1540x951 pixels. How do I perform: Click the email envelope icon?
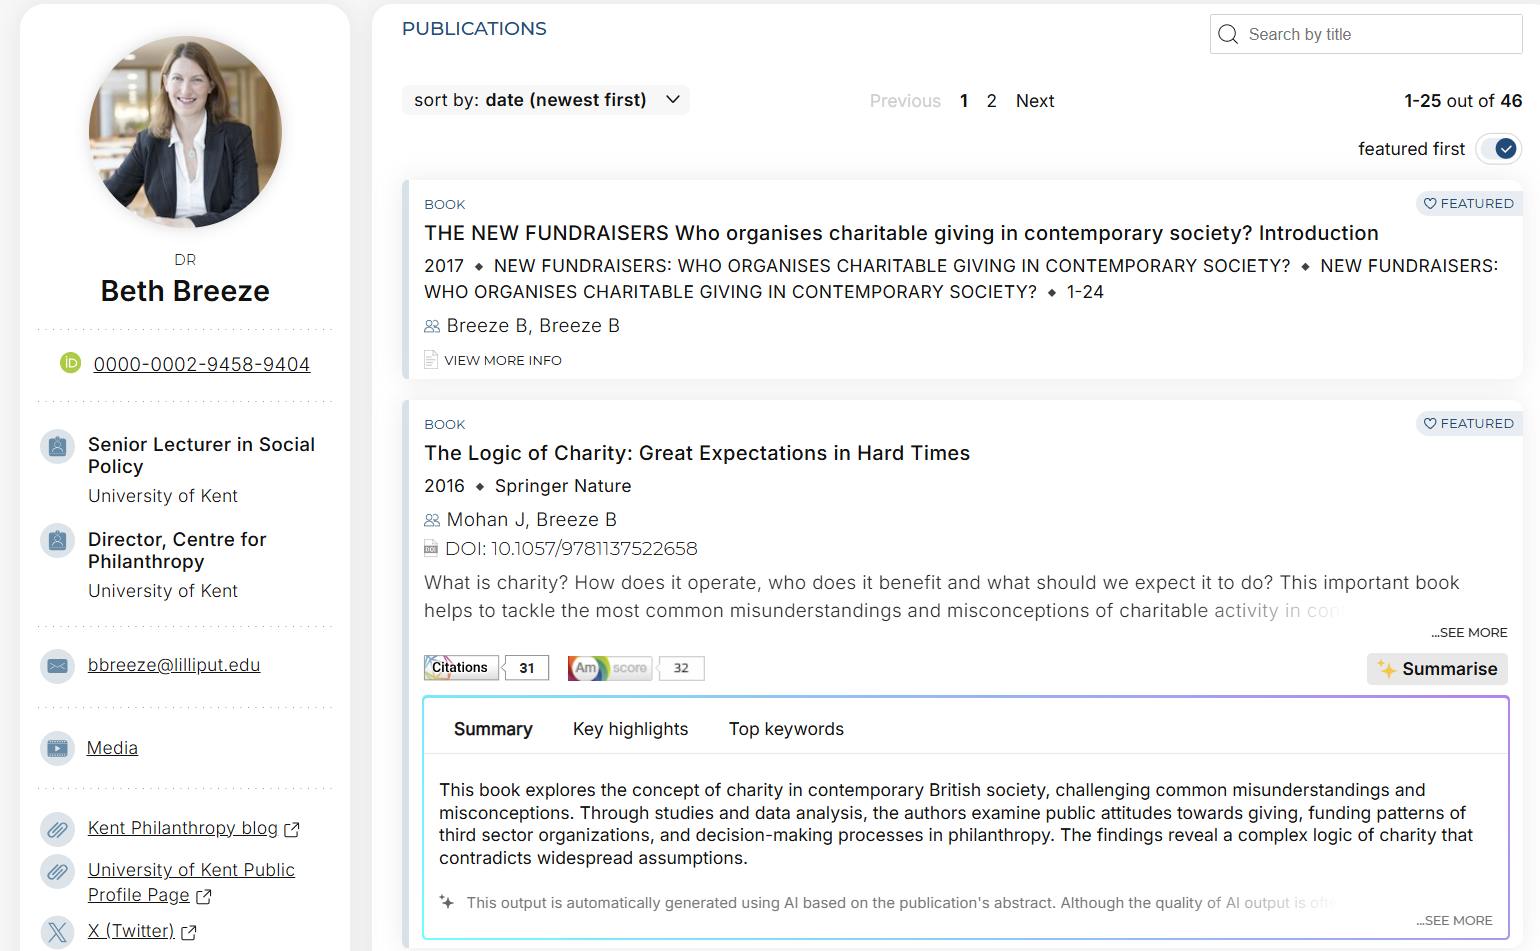coord(57,666)
